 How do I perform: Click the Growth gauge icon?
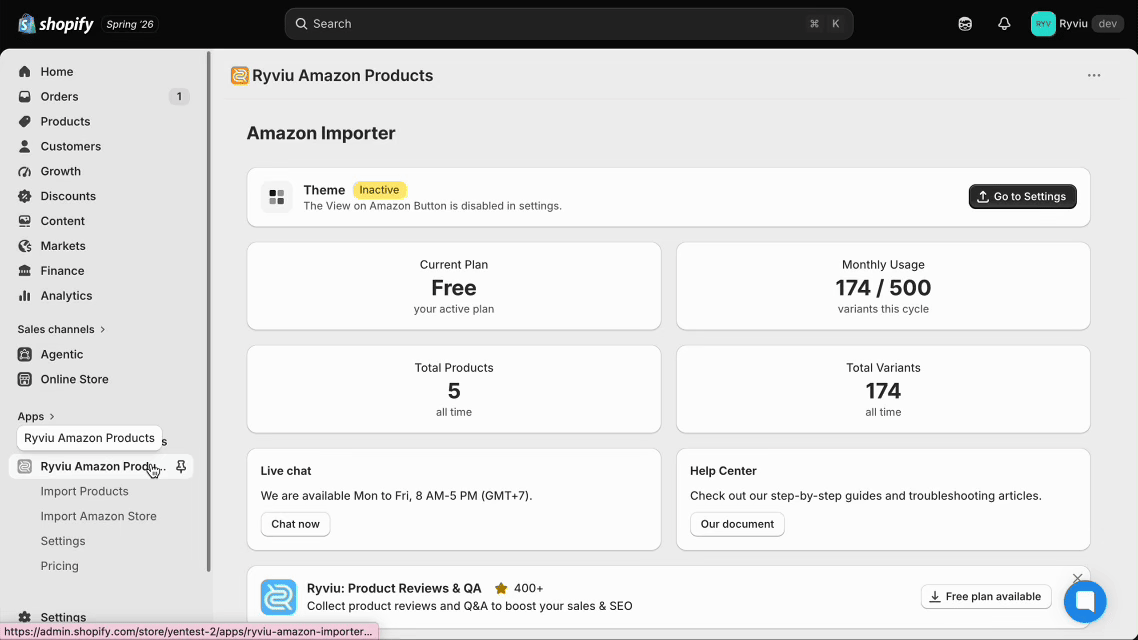(25, 171)
